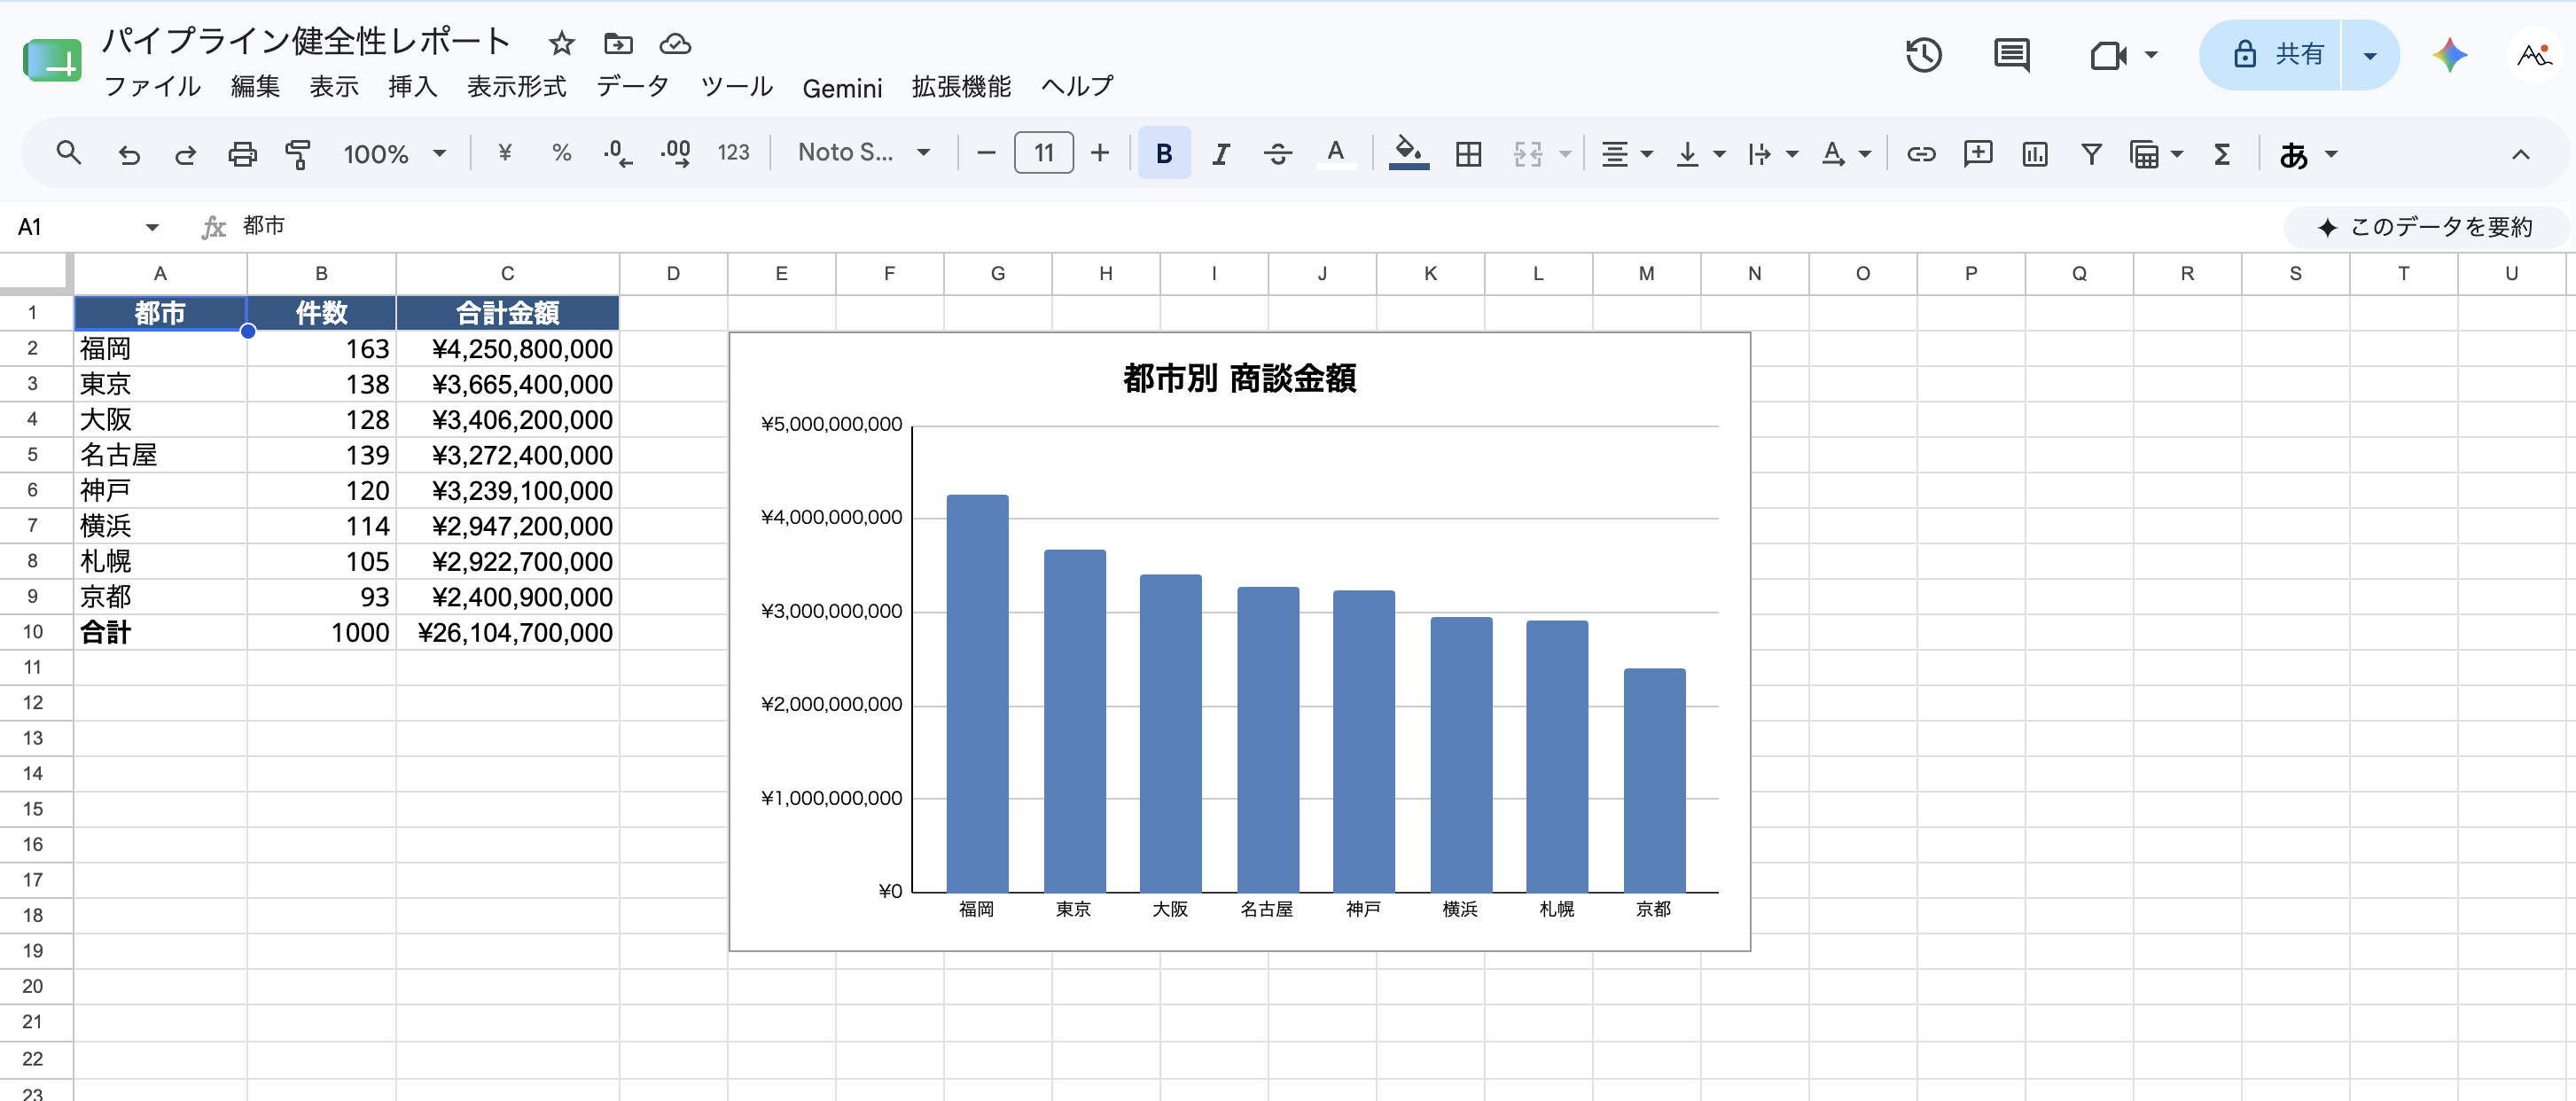Print the spreadsheet

pyautogui.click(x=242, y=153)
